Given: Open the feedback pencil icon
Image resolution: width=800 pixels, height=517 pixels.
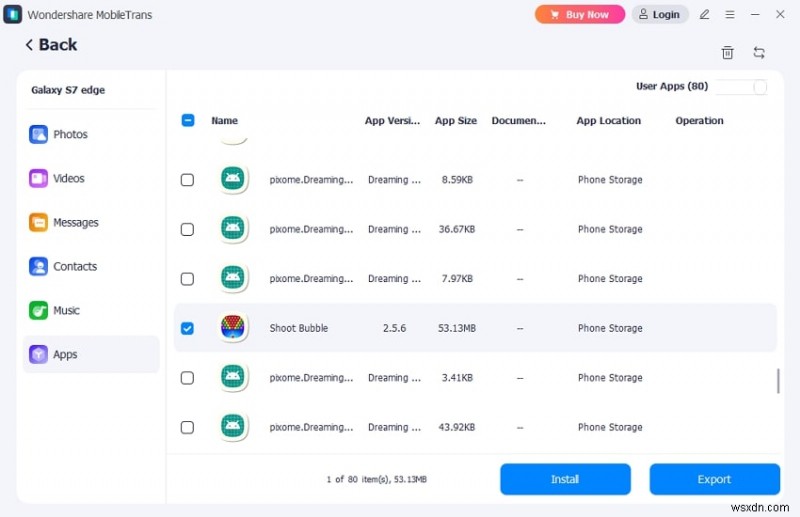Looking at the screenshot, I should [x=705, y=14].
